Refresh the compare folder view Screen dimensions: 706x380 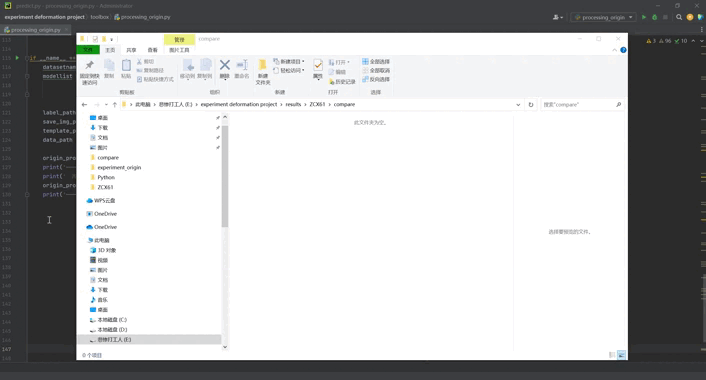[x=531, y=104]
